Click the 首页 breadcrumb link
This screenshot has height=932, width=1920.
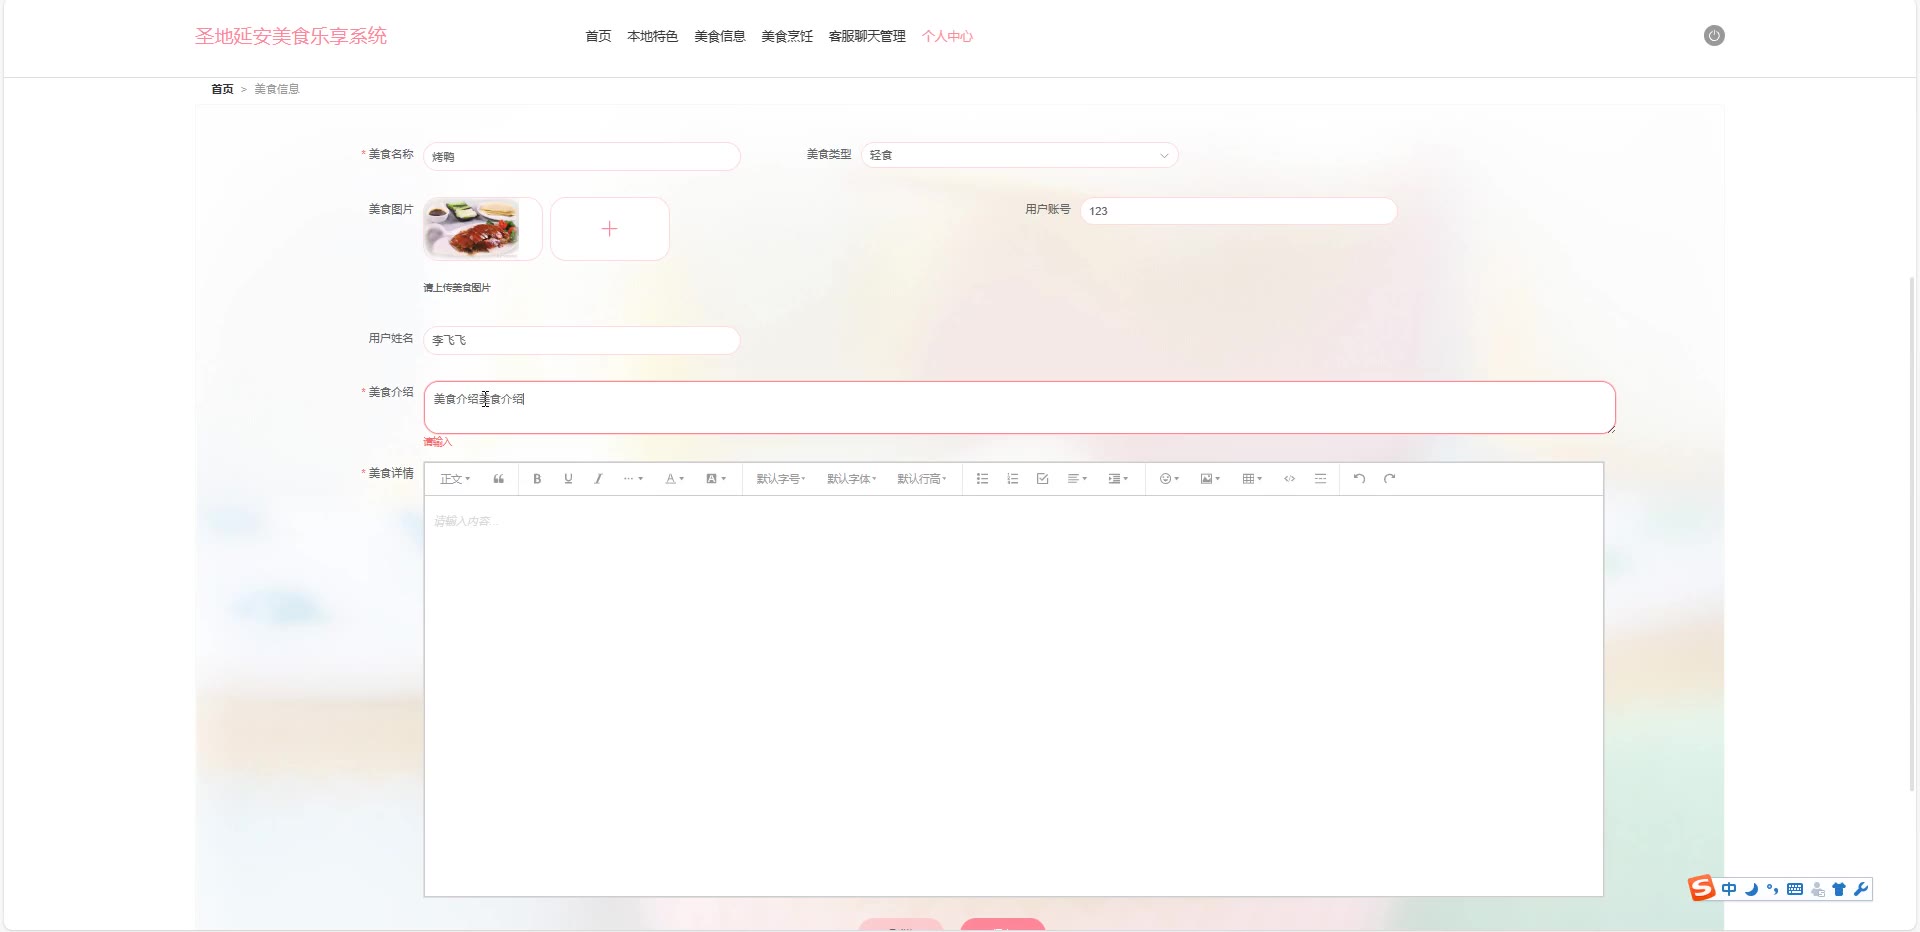coord(222,89)
